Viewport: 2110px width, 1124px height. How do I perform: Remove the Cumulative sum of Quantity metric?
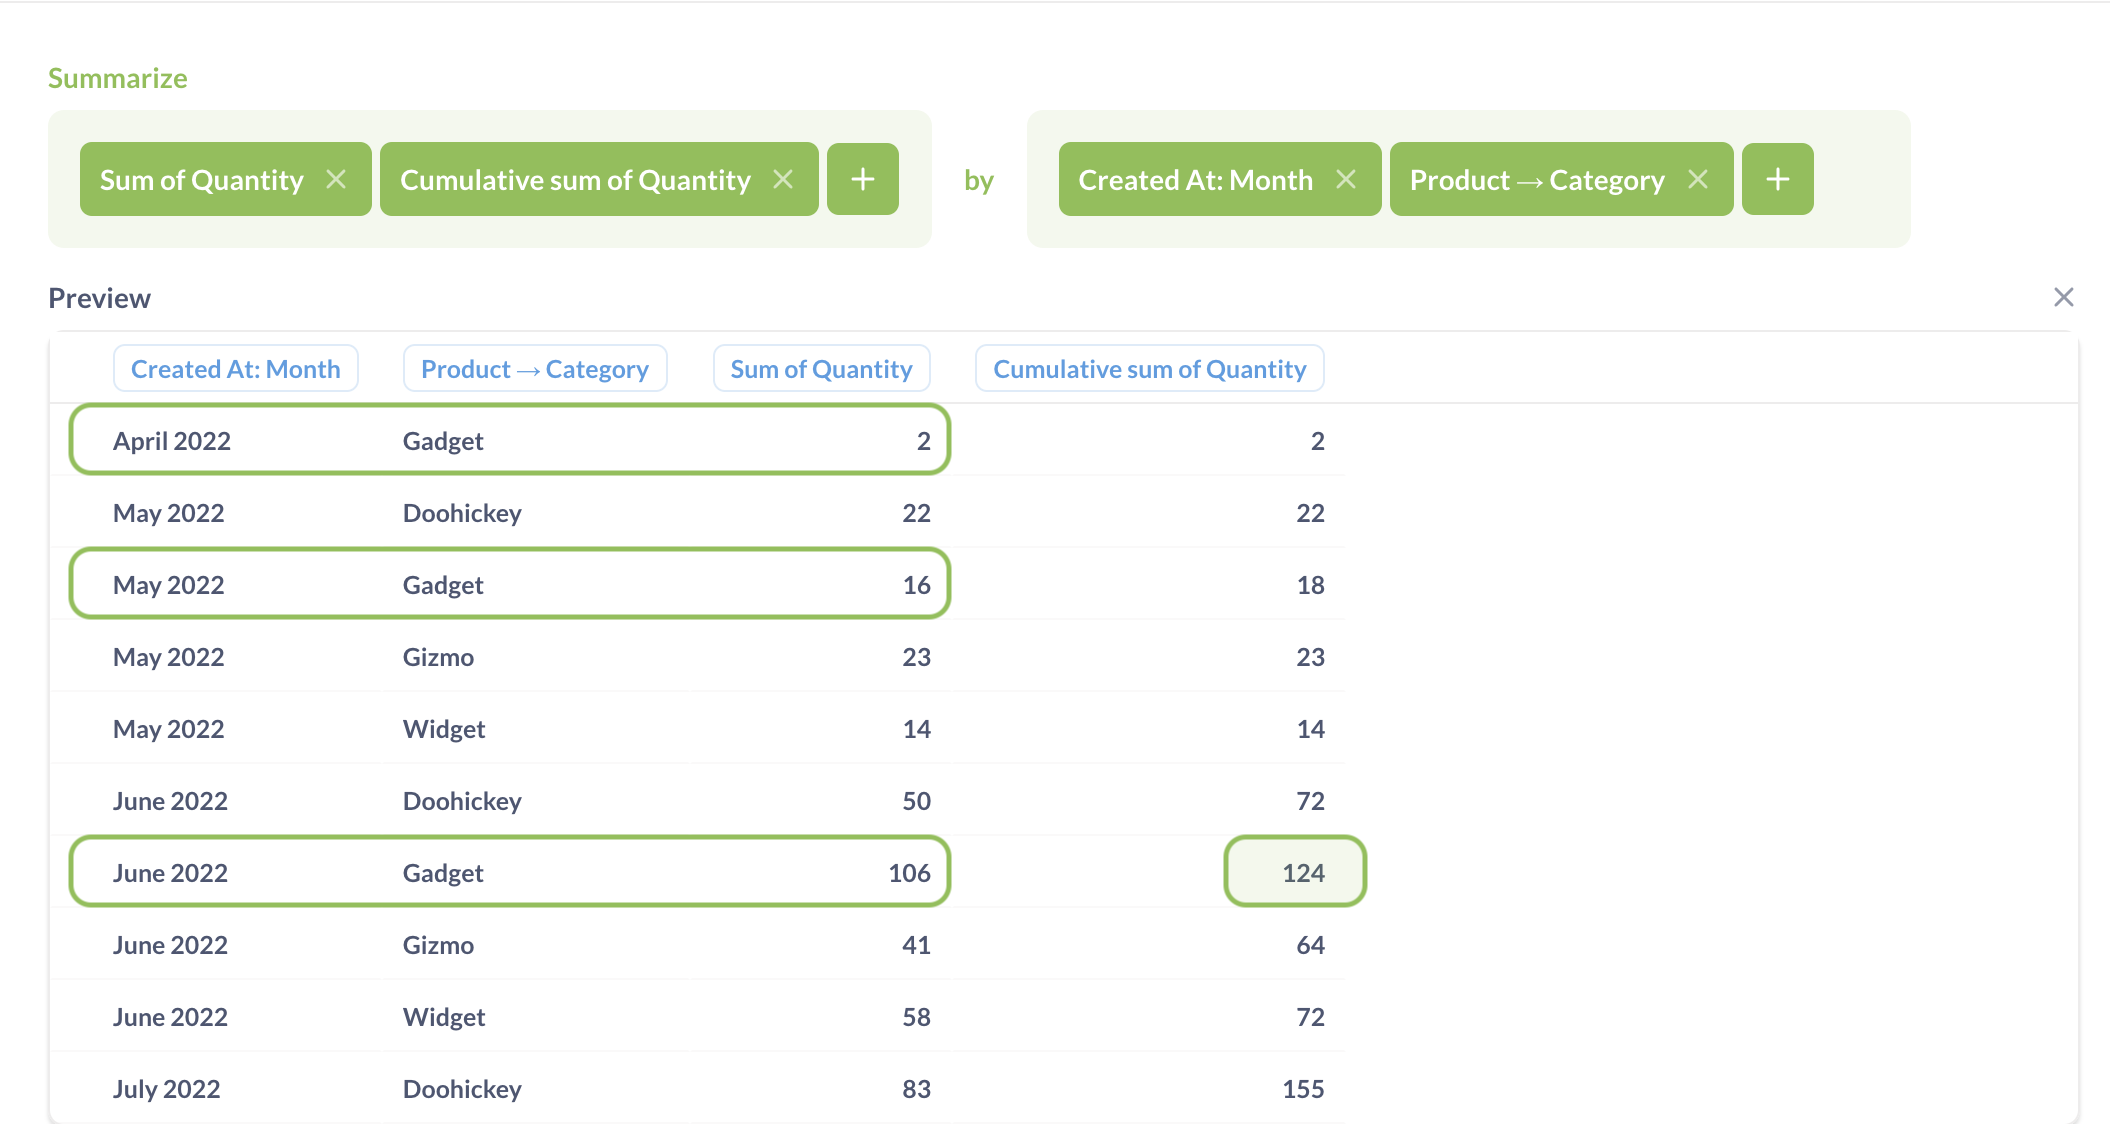(783, 179)
